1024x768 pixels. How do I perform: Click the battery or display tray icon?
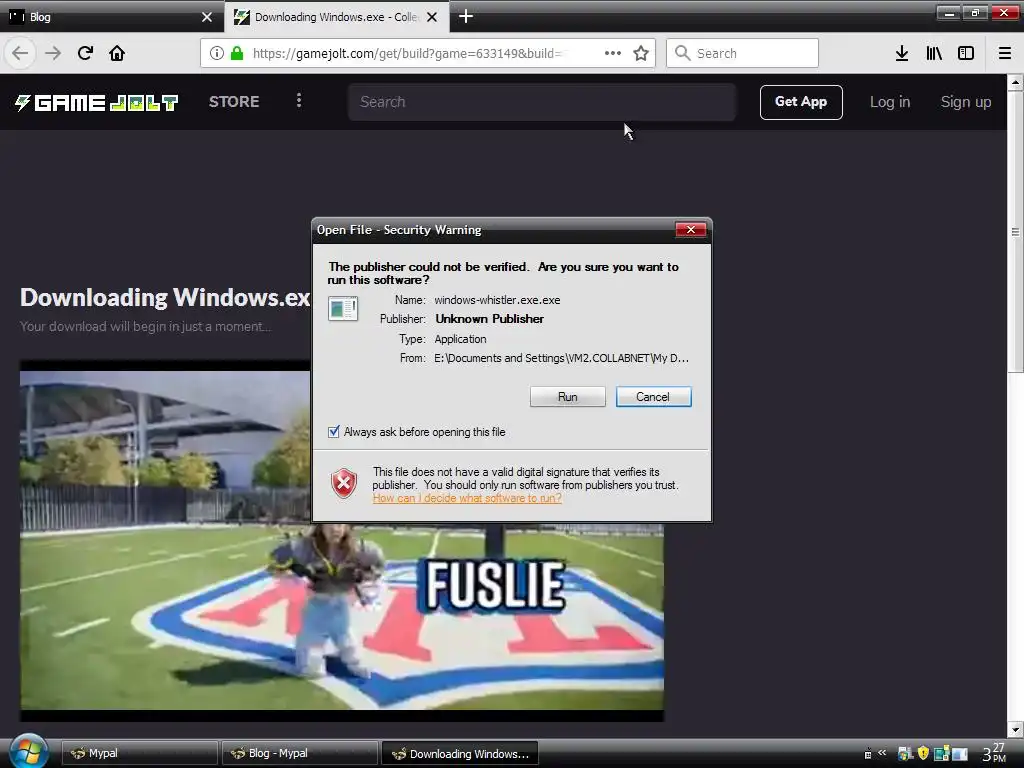pos(959,754)
